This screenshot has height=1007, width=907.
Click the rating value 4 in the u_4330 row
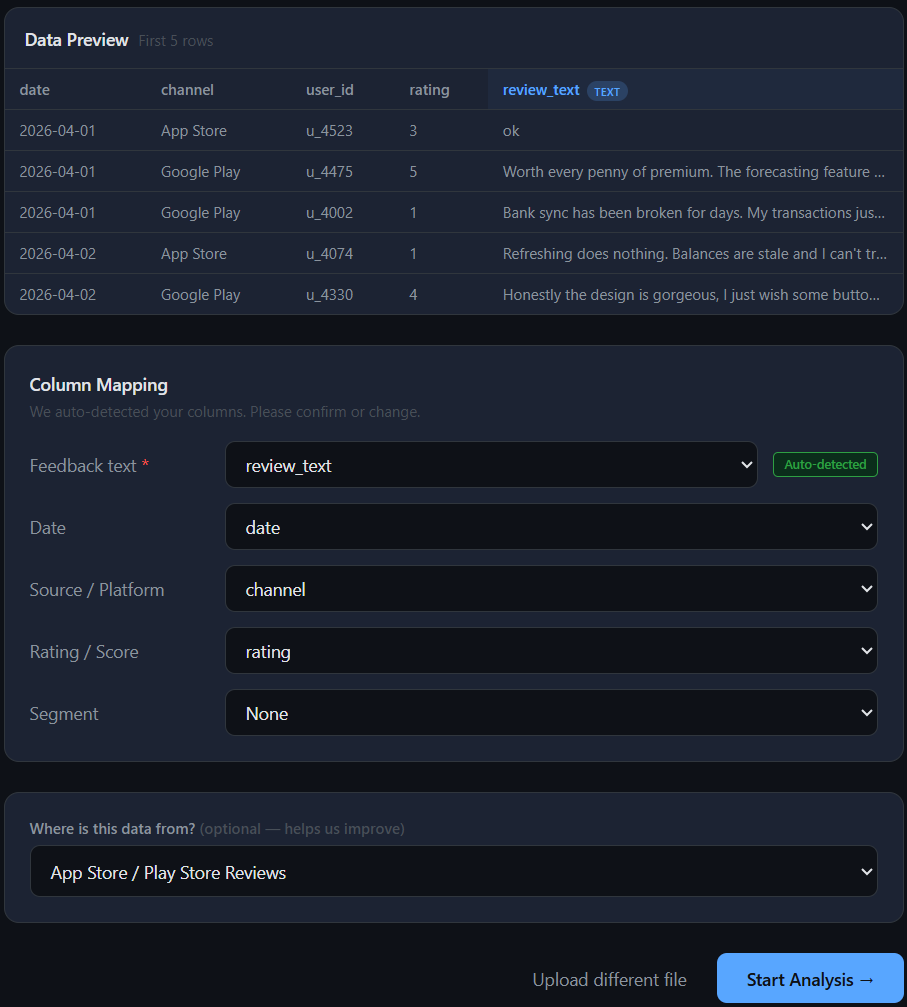coord(413,295)
